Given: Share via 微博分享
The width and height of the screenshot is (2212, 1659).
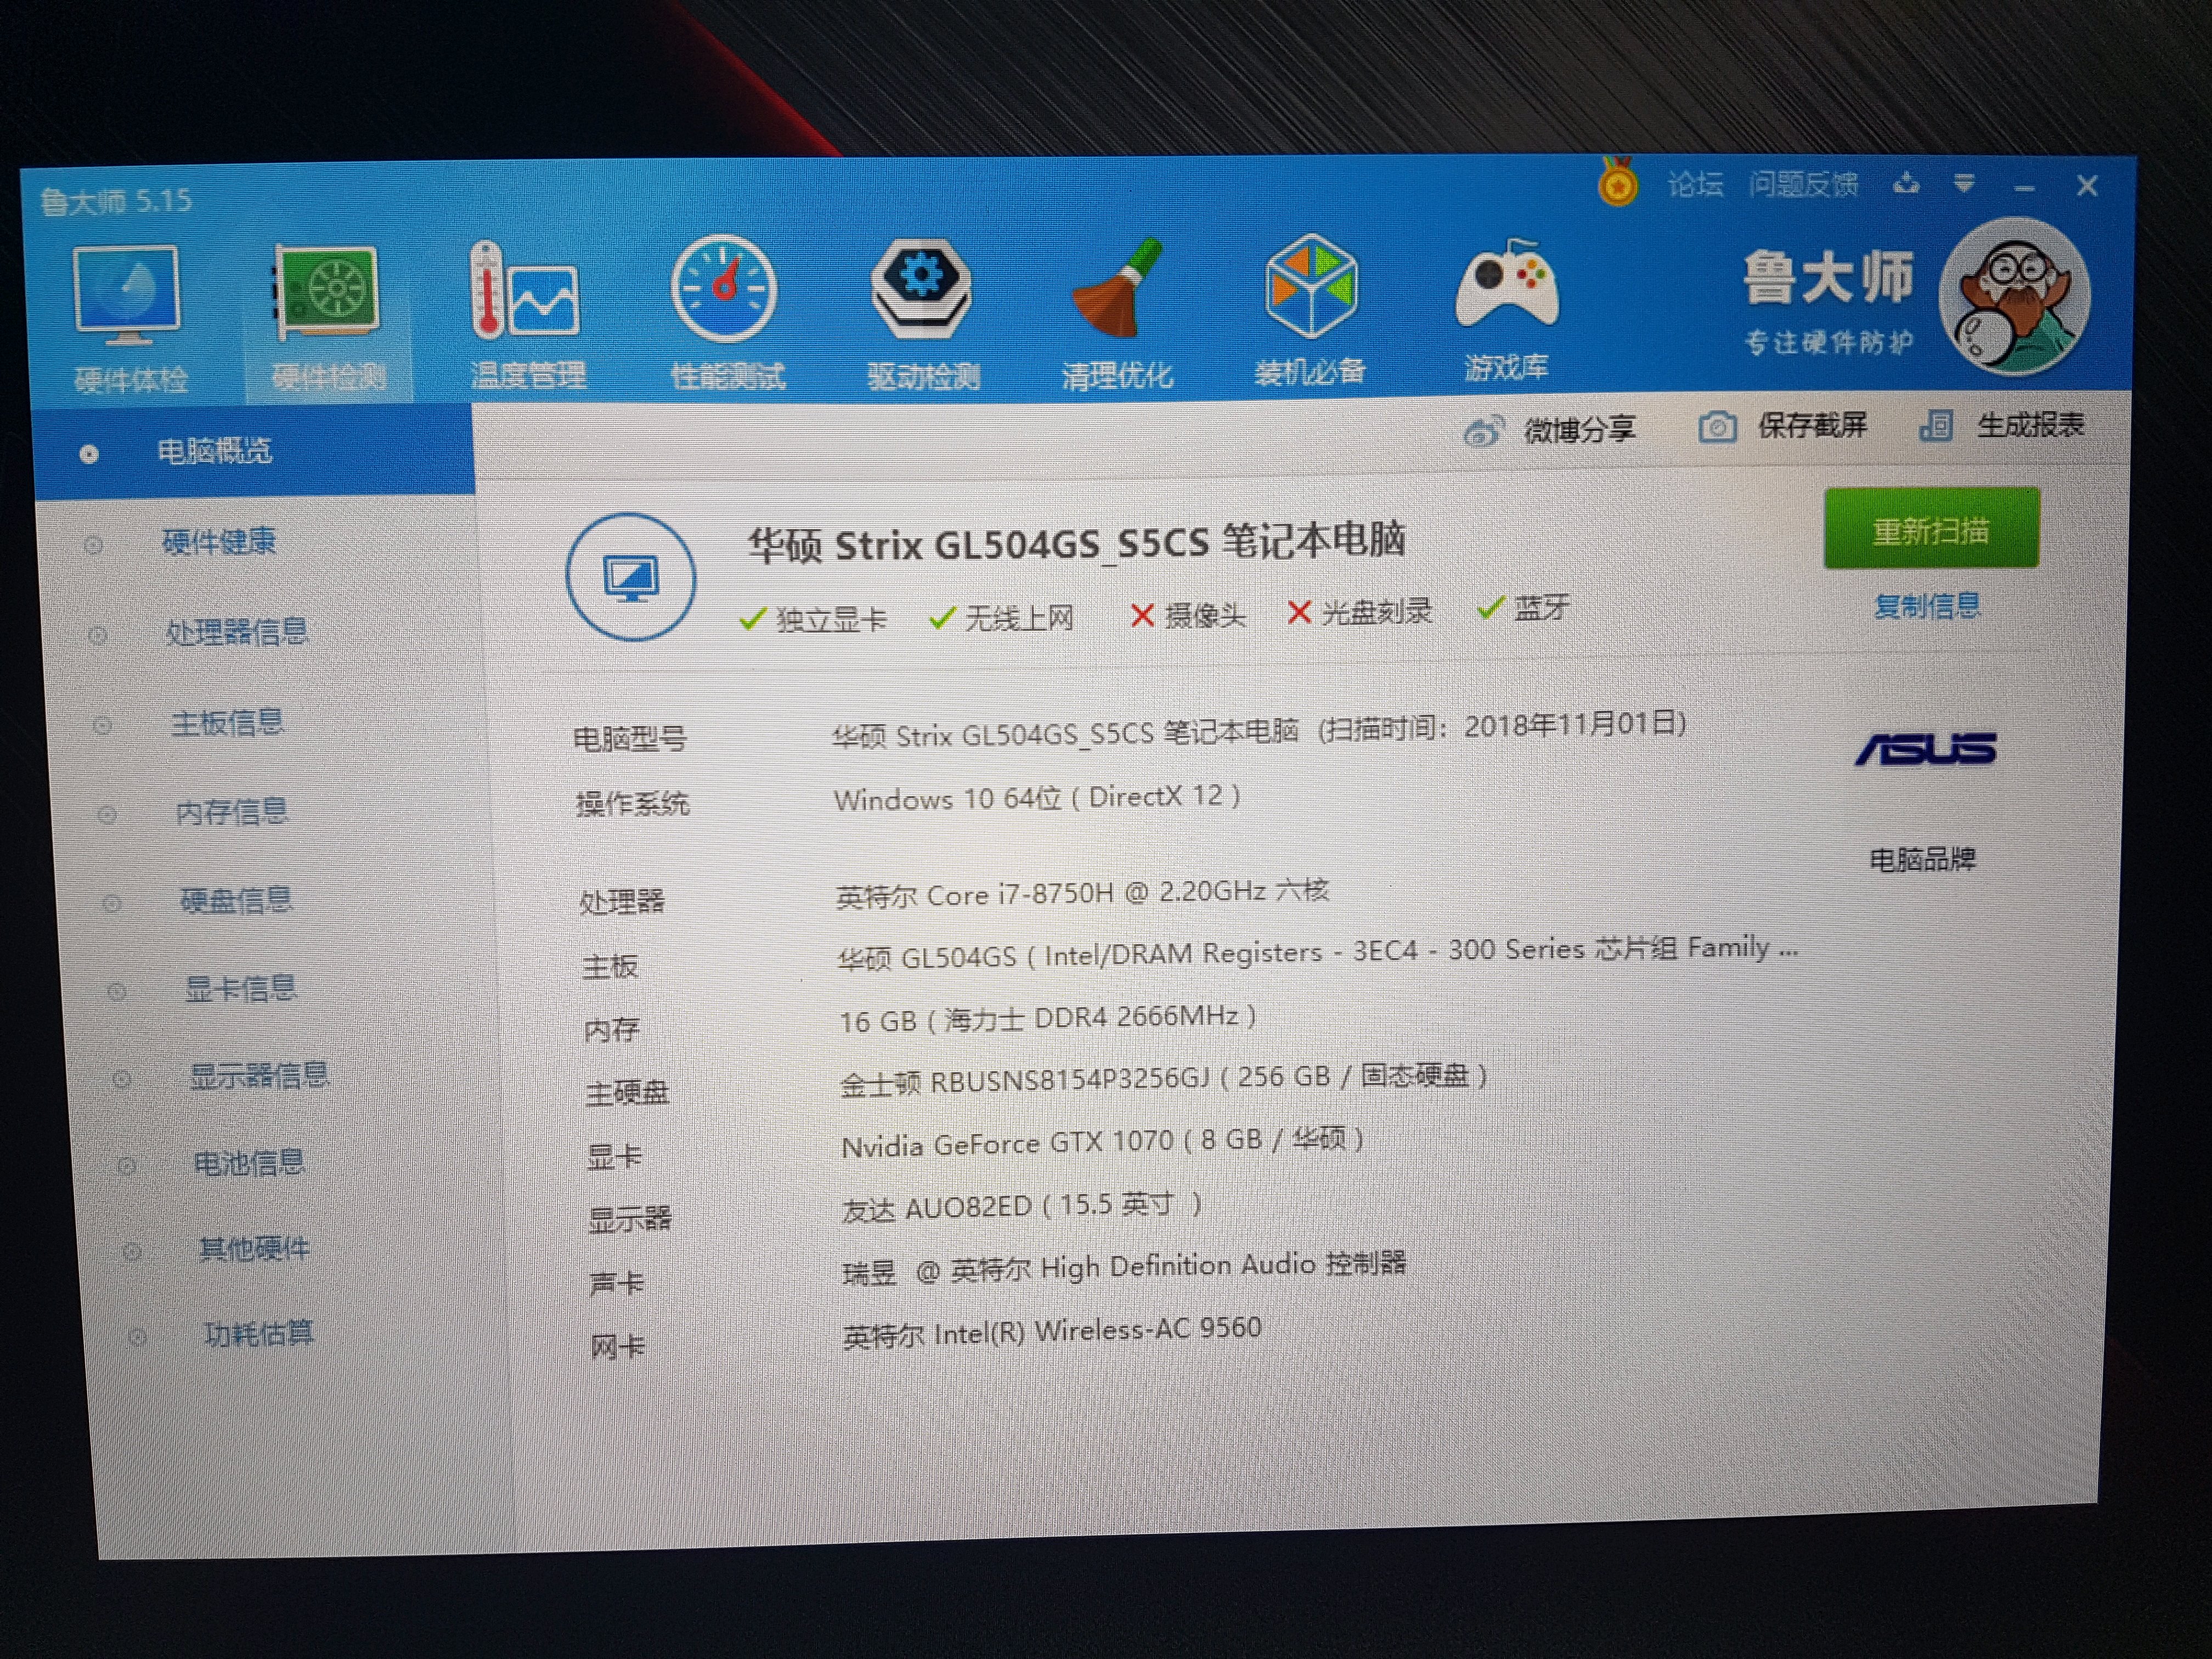Looking at the screenshot, I should click(1550, 430).
